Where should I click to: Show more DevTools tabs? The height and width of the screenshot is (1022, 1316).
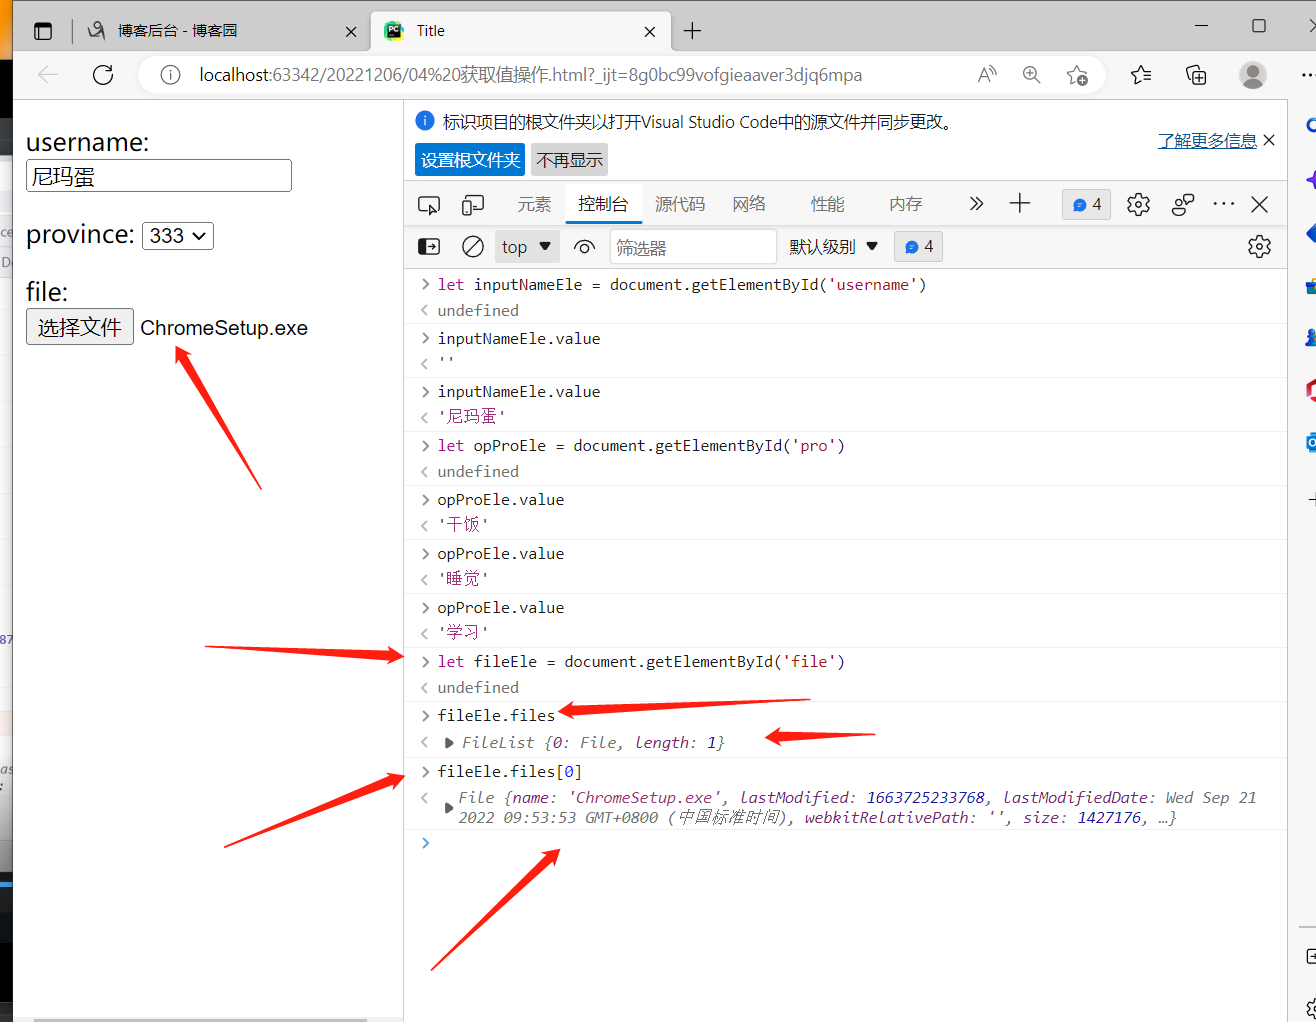(976, 204)
